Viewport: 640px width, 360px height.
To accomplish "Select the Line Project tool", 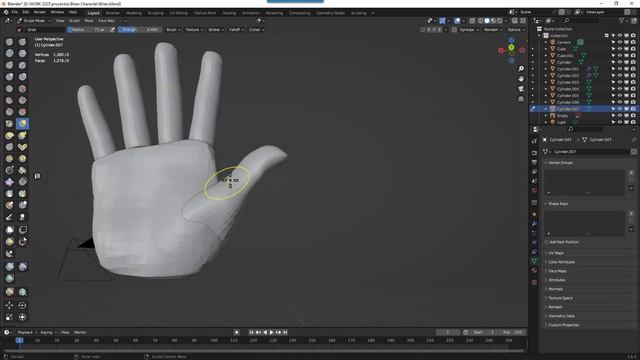I will pyautogui.click(x=9, y=254).
